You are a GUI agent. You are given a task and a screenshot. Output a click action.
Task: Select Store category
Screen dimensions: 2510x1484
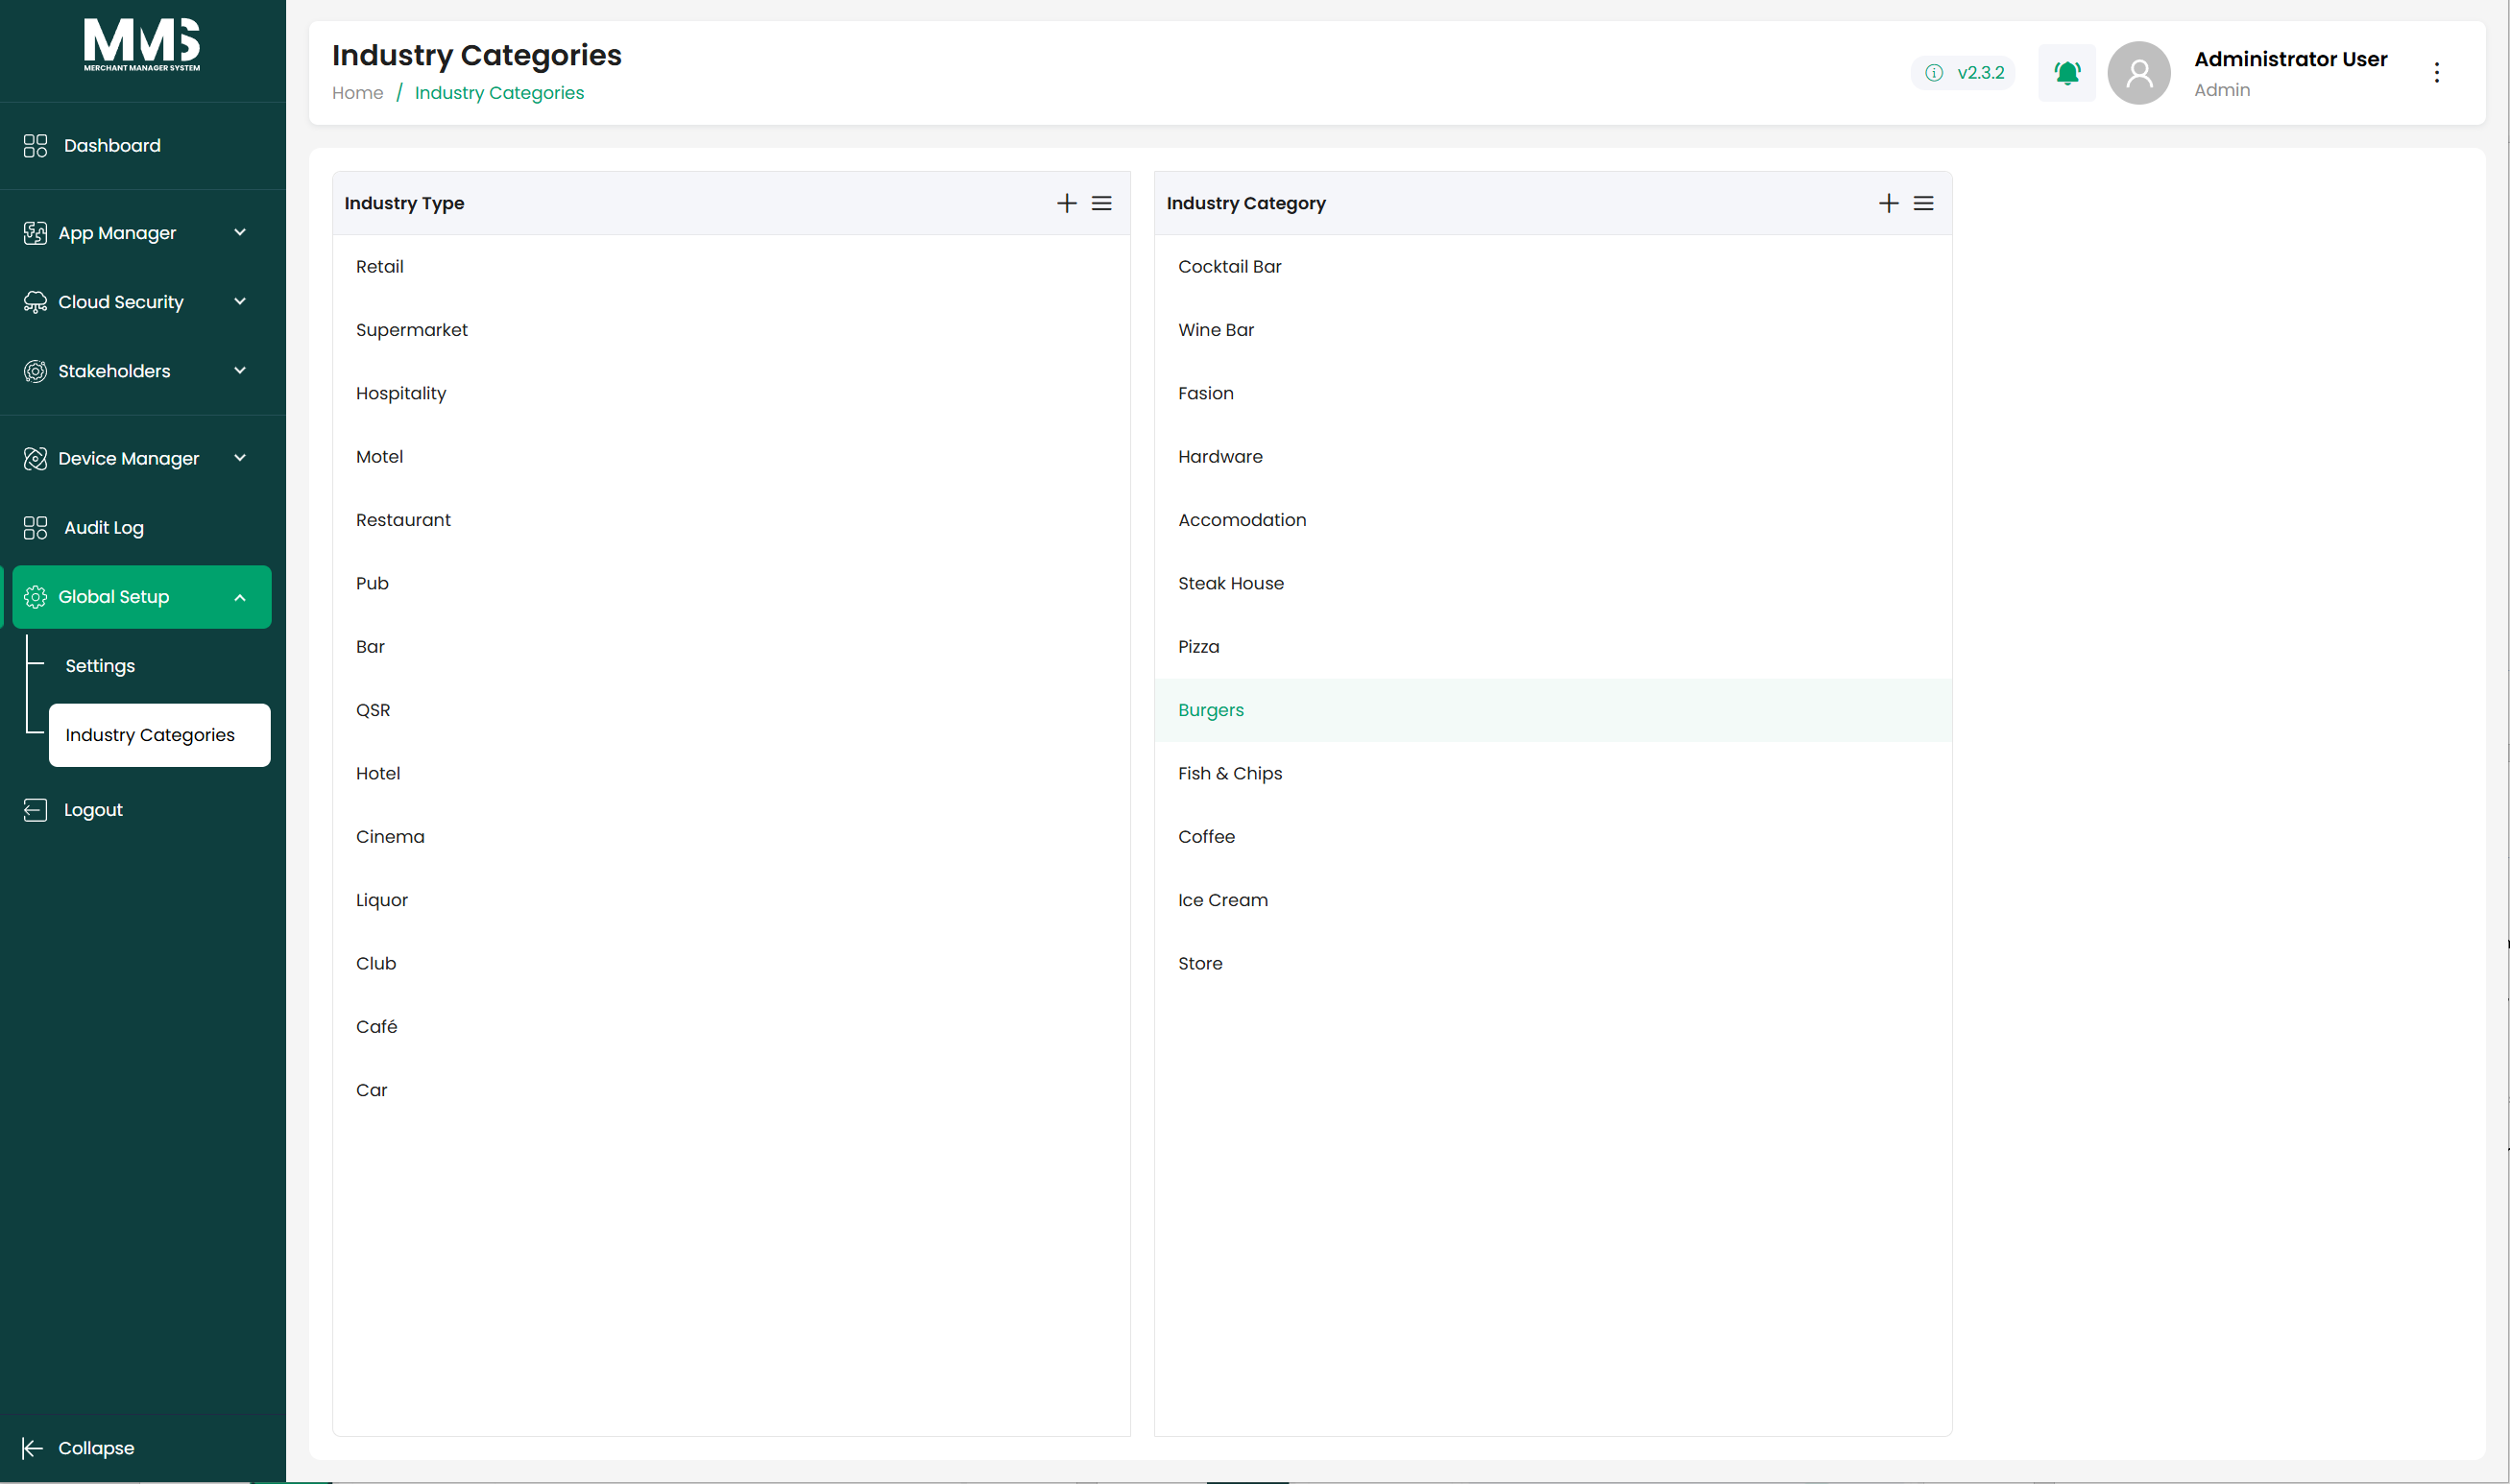(x=1553, y=963)
